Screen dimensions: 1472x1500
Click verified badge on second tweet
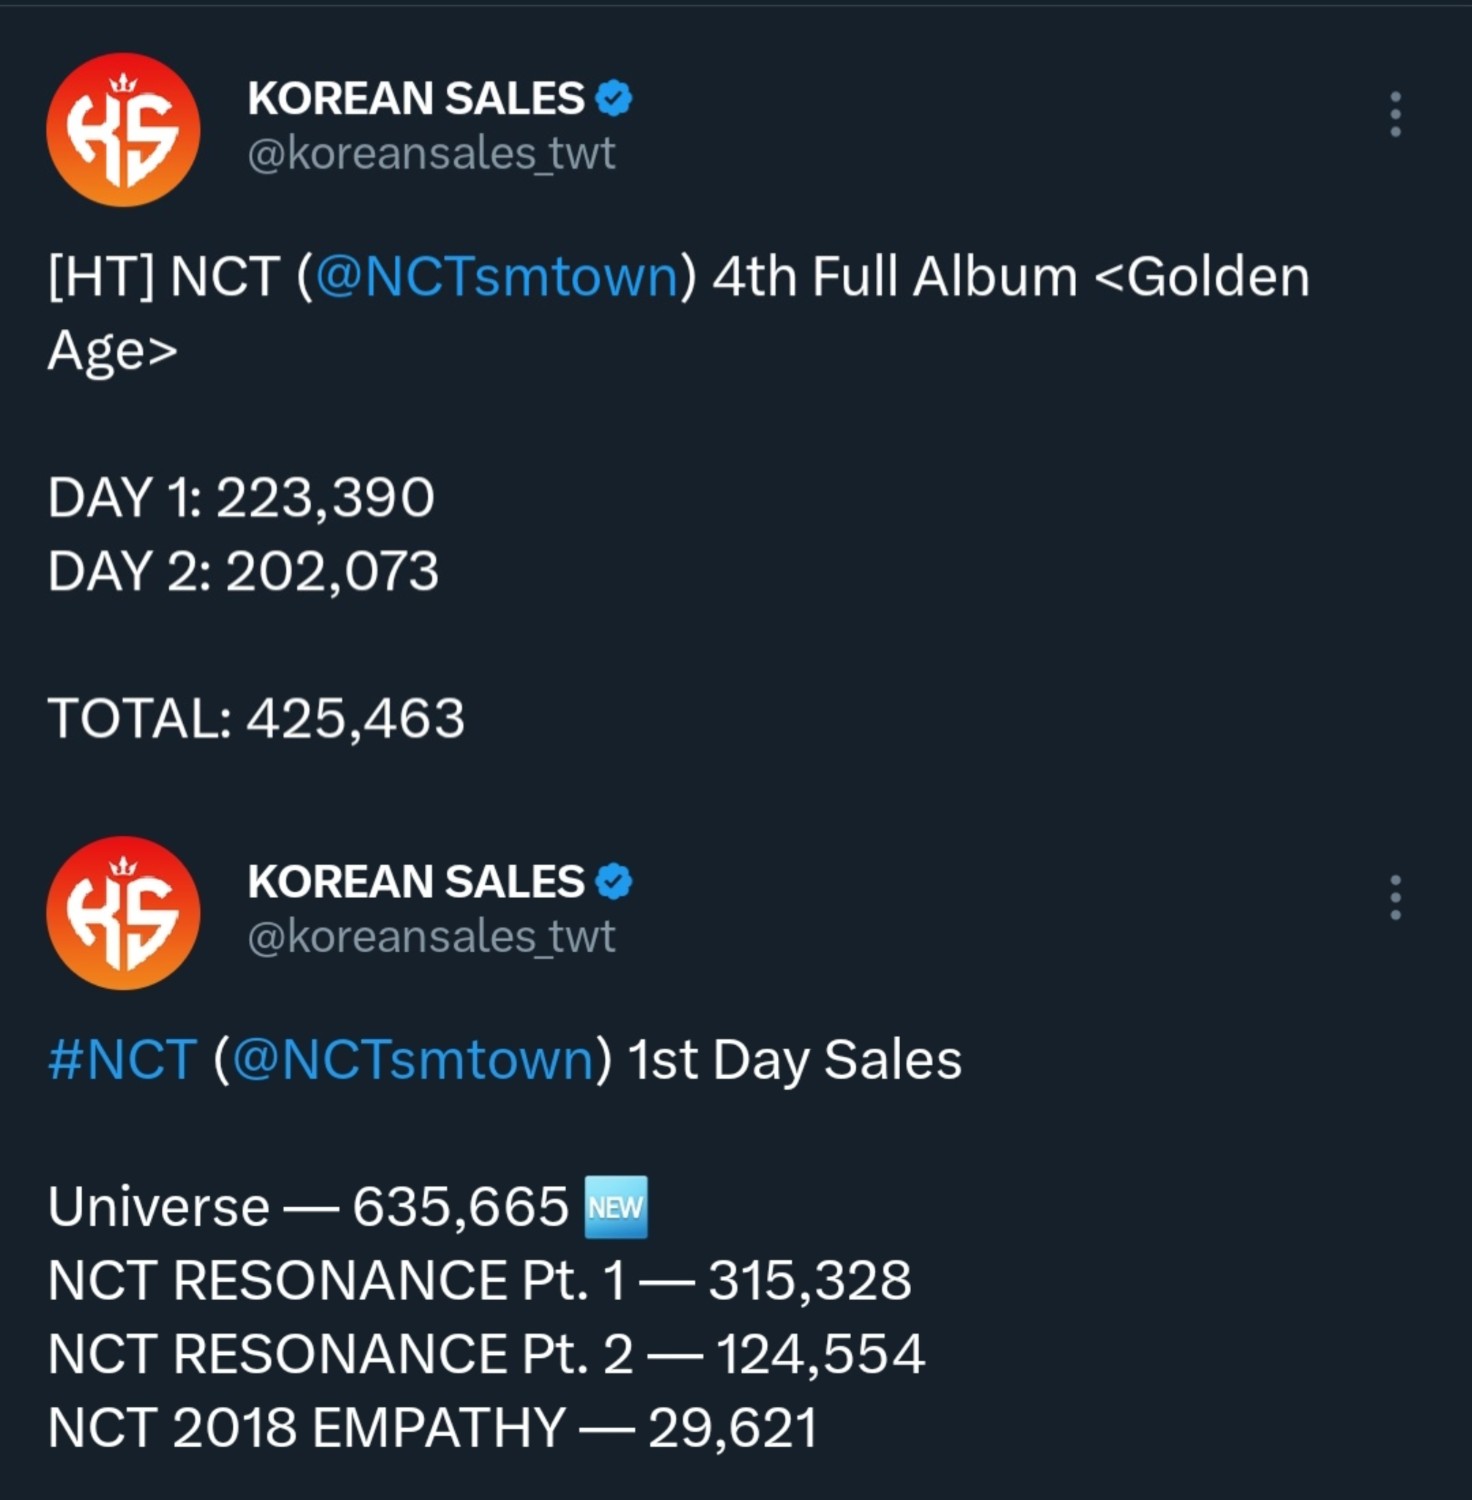pyautogui.click(x=614, y=881)
